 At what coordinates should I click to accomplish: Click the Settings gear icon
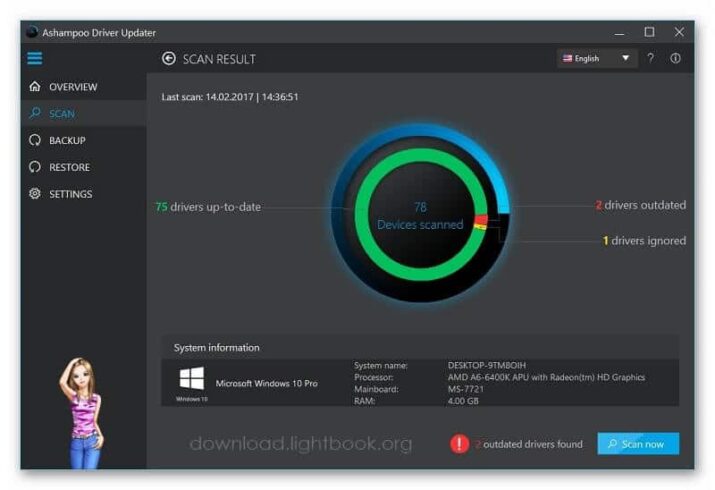click(35, 194)
